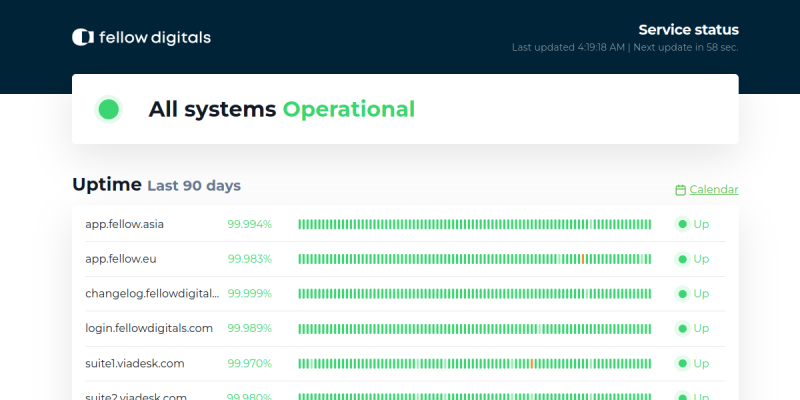The width and height of the screenshot is (800, 400).
Task: Click the 99.999% uptime value
Action: [249, 293]
